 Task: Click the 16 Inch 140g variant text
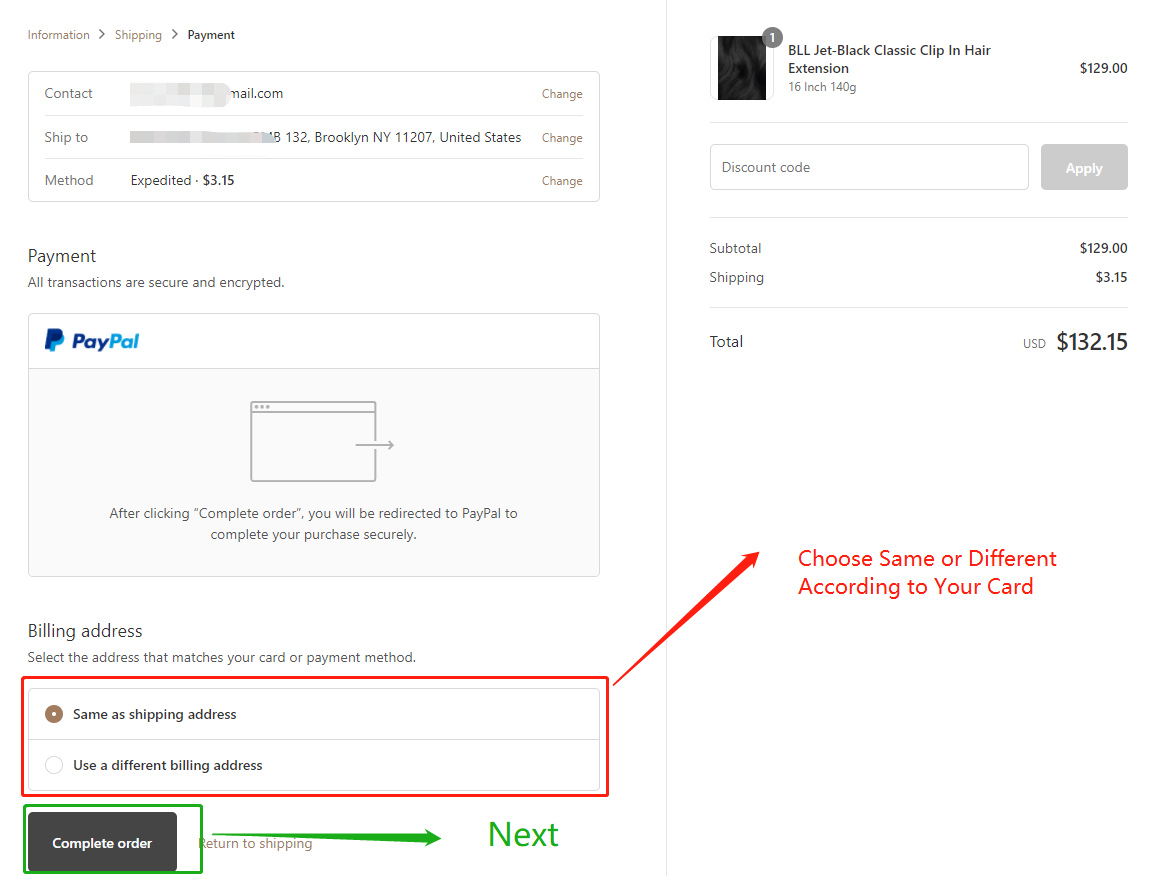(x=822, y=87)
